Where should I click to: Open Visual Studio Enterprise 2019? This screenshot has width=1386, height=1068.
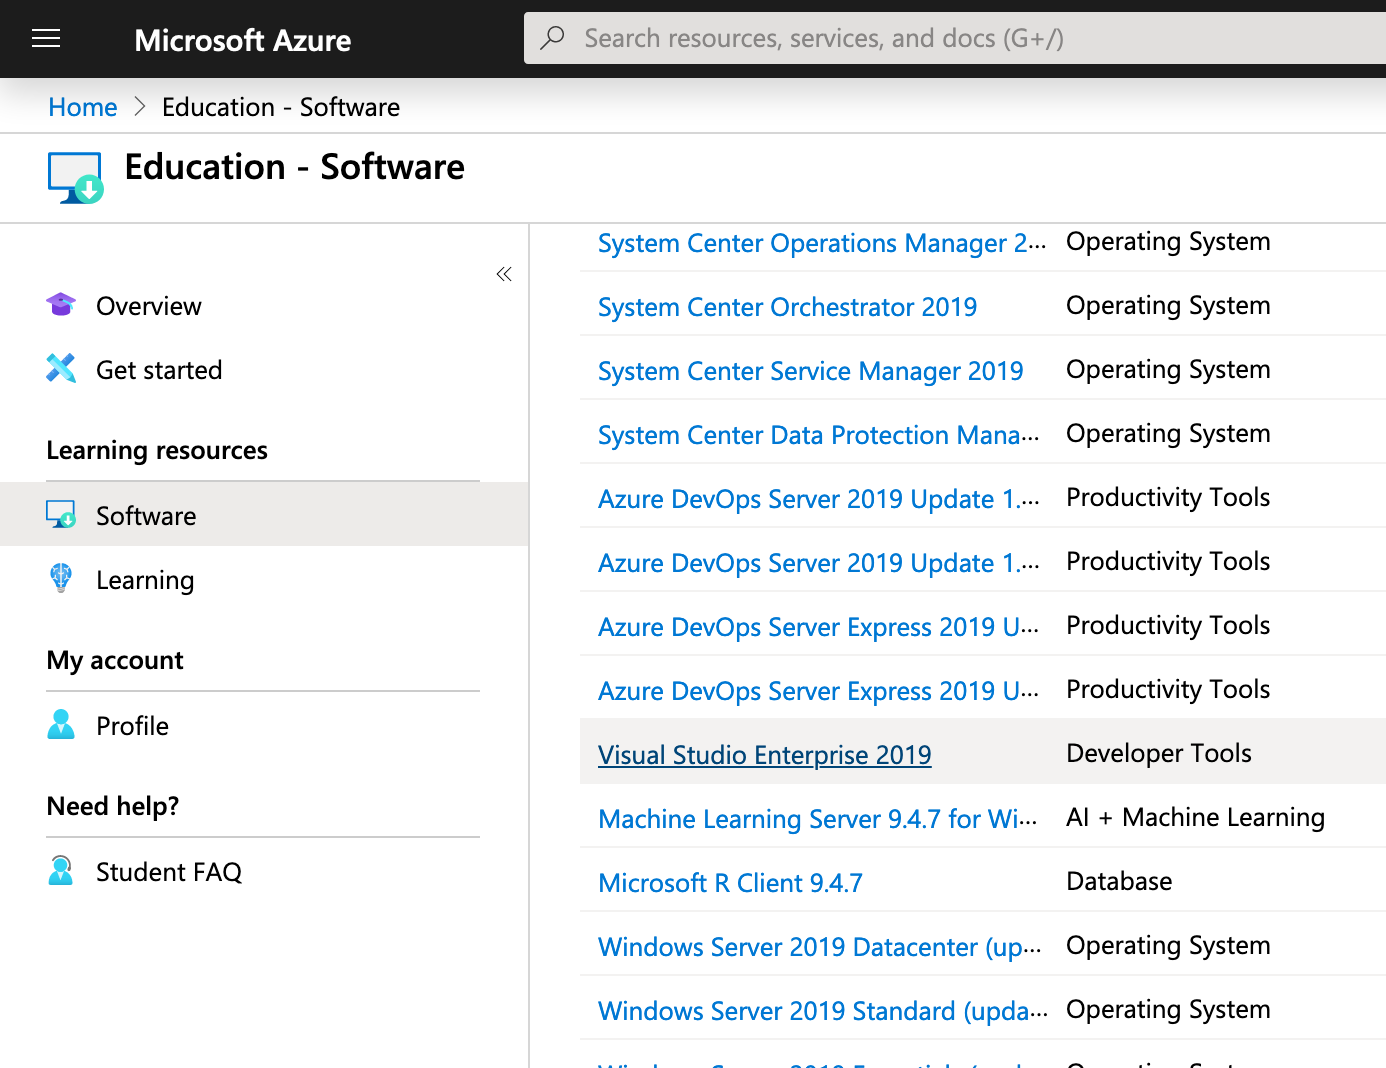pyautogui.click(x=764, y=755)
